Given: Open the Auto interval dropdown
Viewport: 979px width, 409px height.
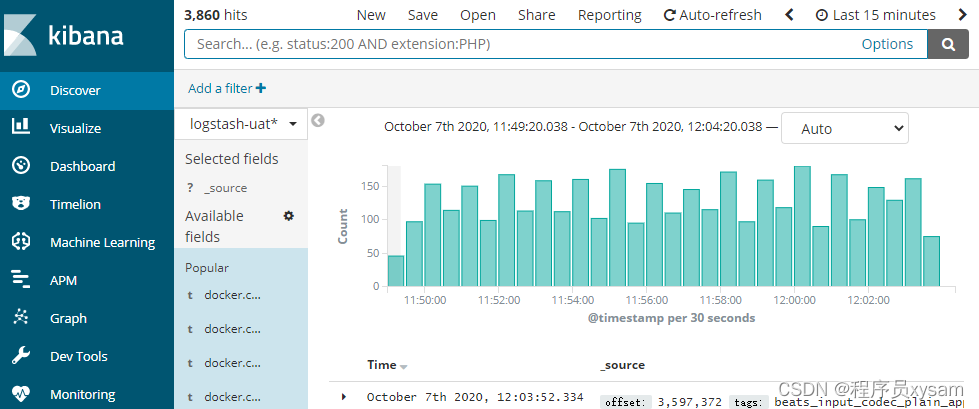Looking at the screenshot, I should point(845,129).
